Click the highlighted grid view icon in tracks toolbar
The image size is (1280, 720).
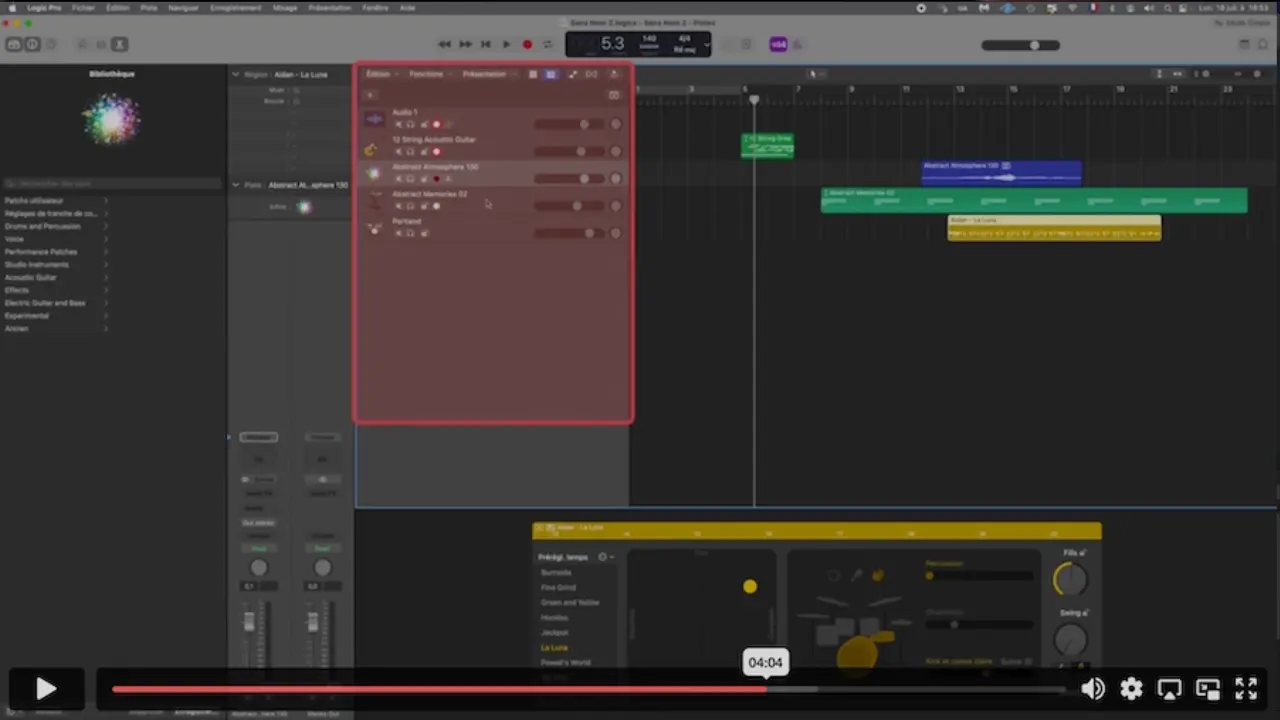point(551,74)
